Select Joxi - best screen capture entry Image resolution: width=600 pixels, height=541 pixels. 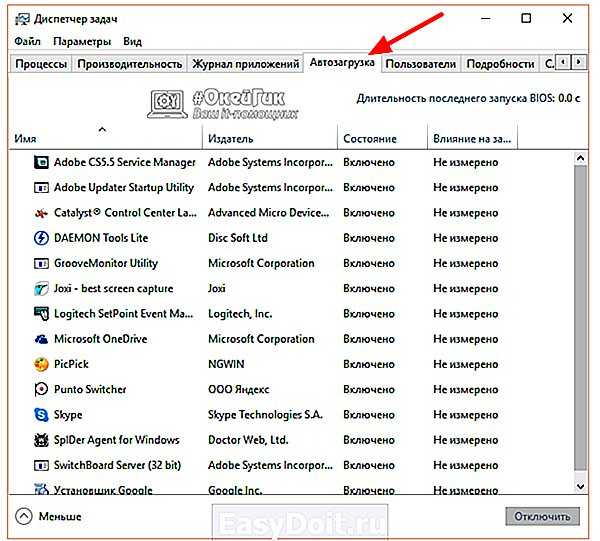[291, 288]
